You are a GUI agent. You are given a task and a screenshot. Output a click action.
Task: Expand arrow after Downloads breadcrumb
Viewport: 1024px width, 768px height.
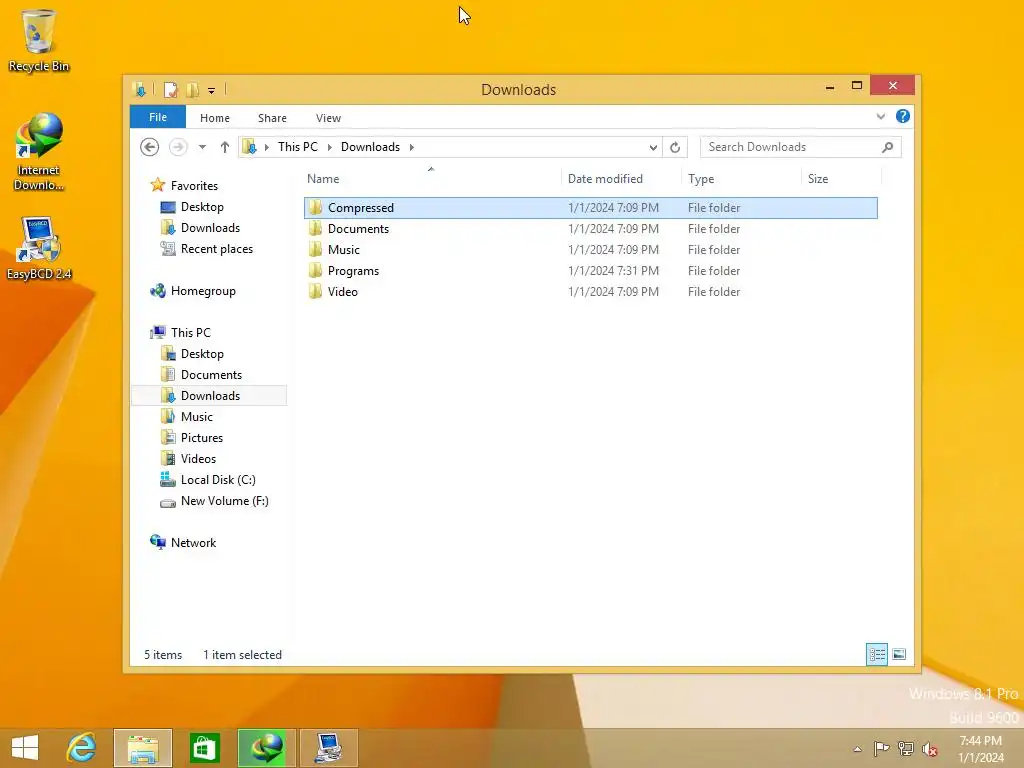[411, 148]
